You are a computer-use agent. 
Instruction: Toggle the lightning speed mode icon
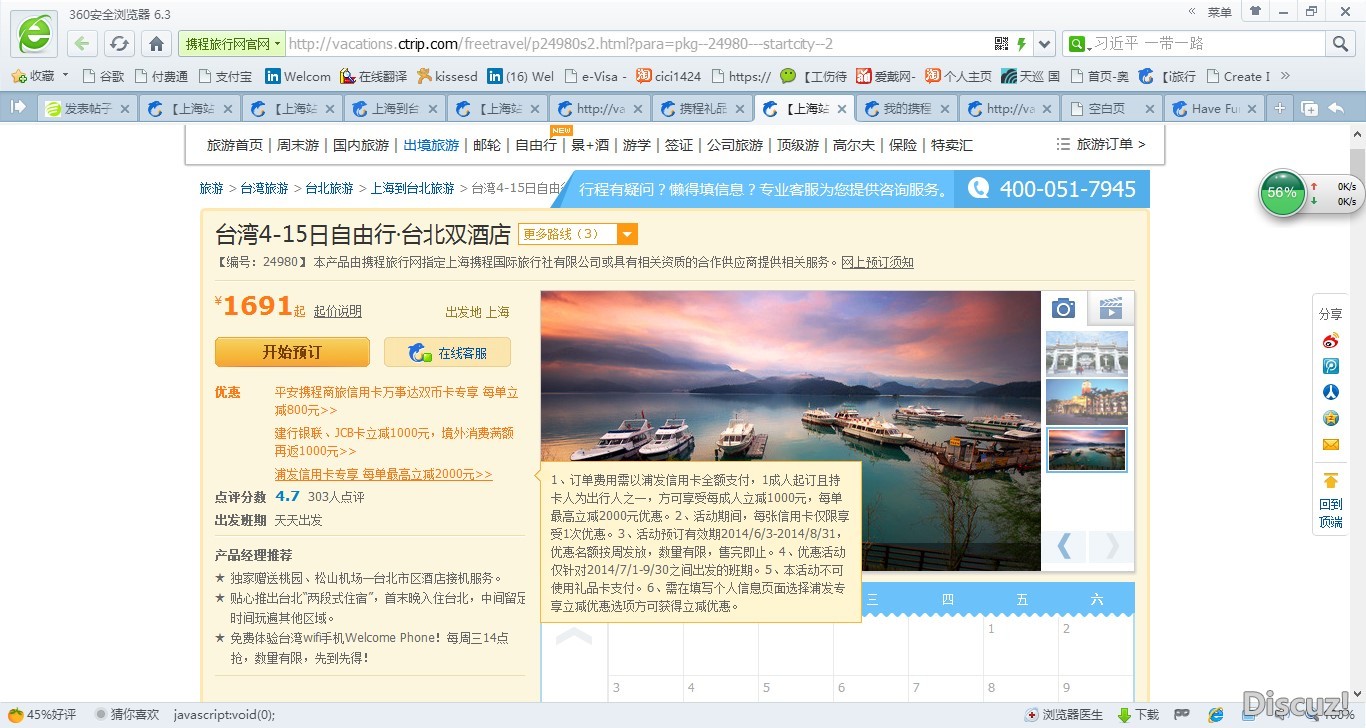click(1021, 44)
